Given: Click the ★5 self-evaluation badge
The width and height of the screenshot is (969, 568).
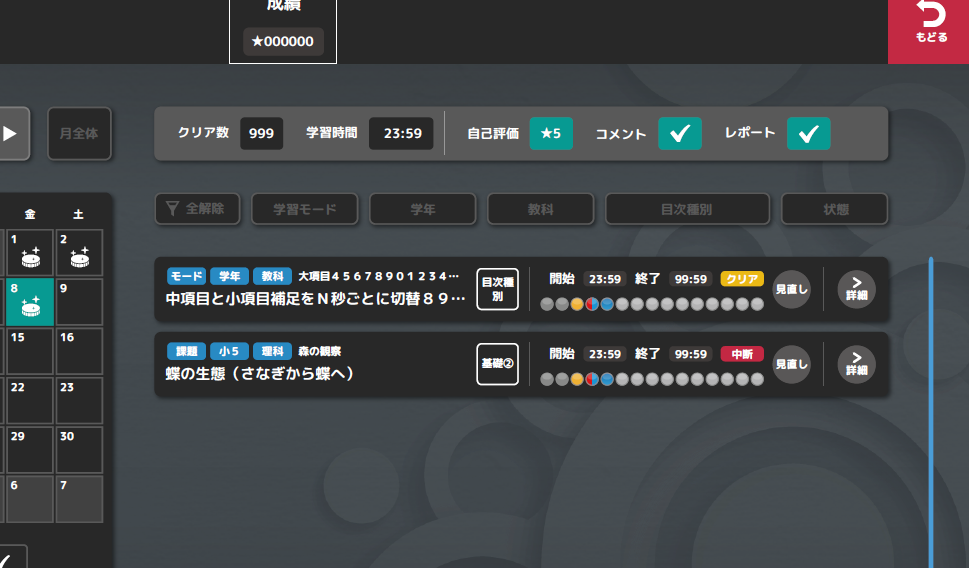Looking at the screenshot, I should 551,134.
